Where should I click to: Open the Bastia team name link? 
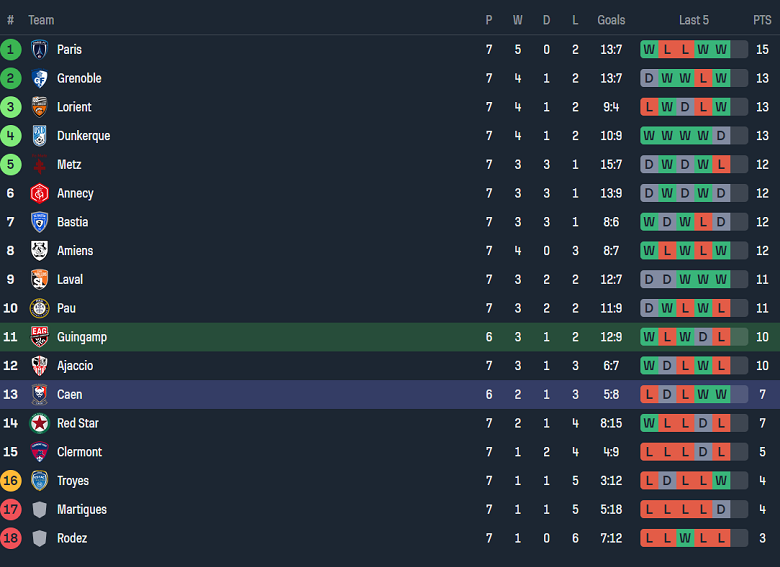tap(72, 222)
